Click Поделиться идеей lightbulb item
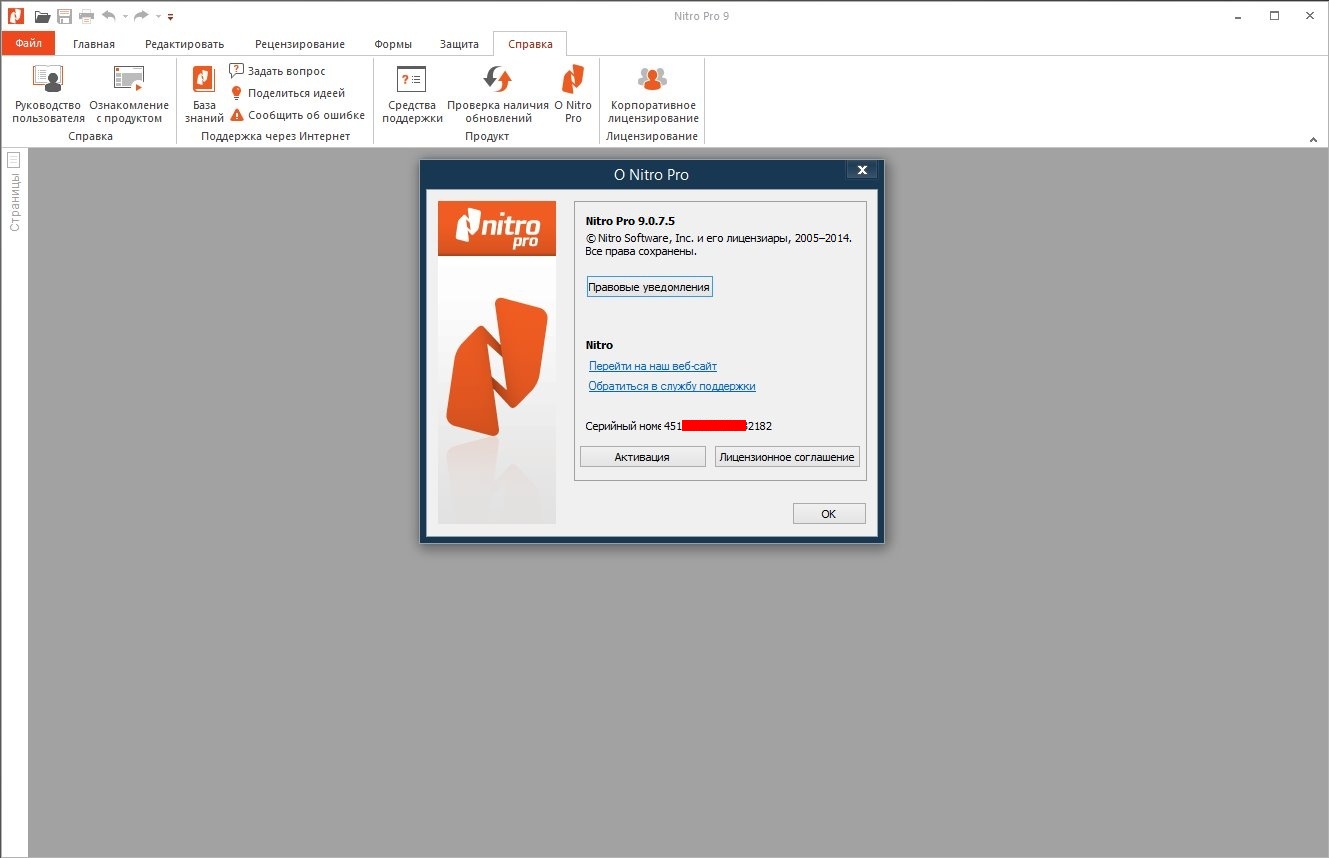1329x858 pixels. pos(288,93)
